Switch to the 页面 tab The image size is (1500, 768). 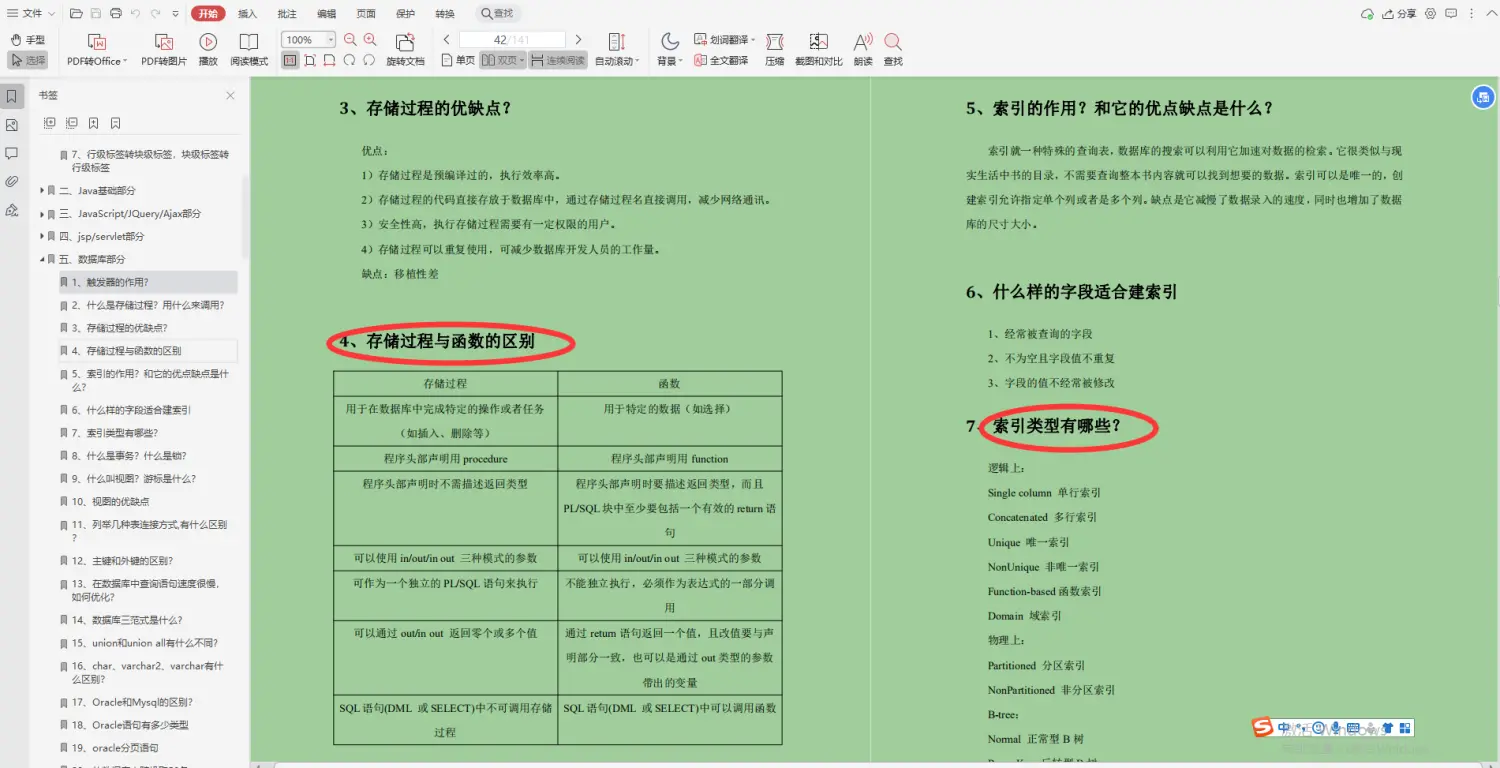click(366, 13)
